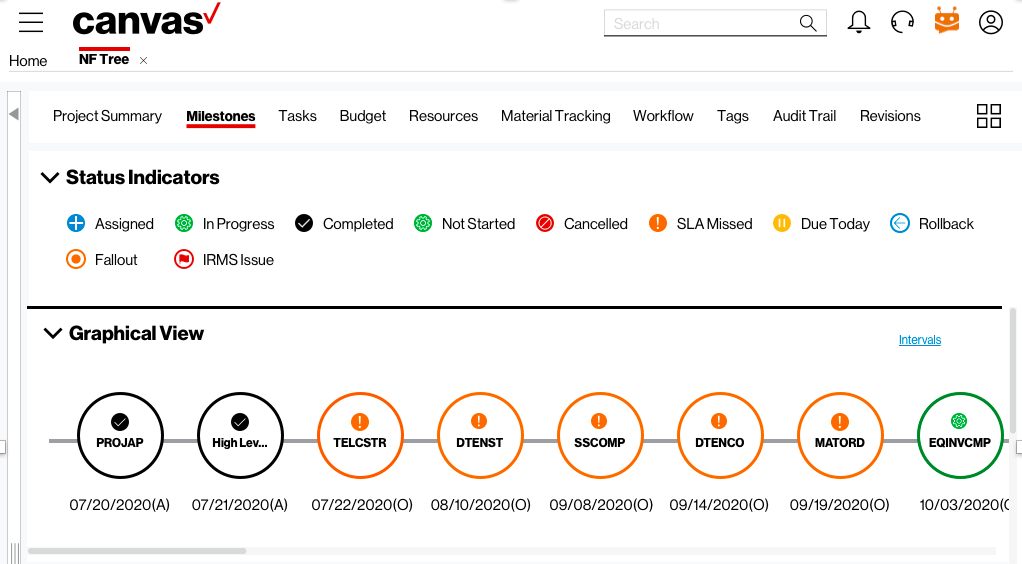Collapse the Status Indicators section
The image size is (1022, 564).
point(50,177)
